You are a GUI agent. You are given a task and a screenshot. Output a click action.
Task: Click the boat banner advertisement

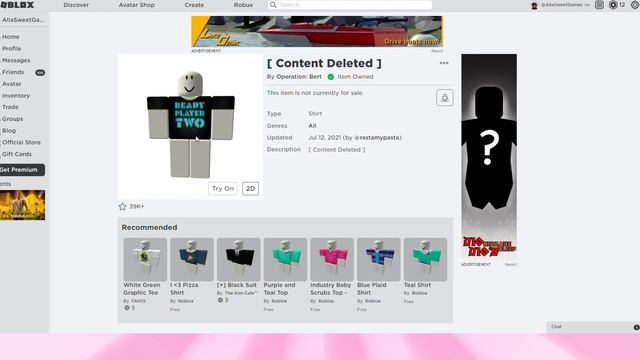pos(317,31)
